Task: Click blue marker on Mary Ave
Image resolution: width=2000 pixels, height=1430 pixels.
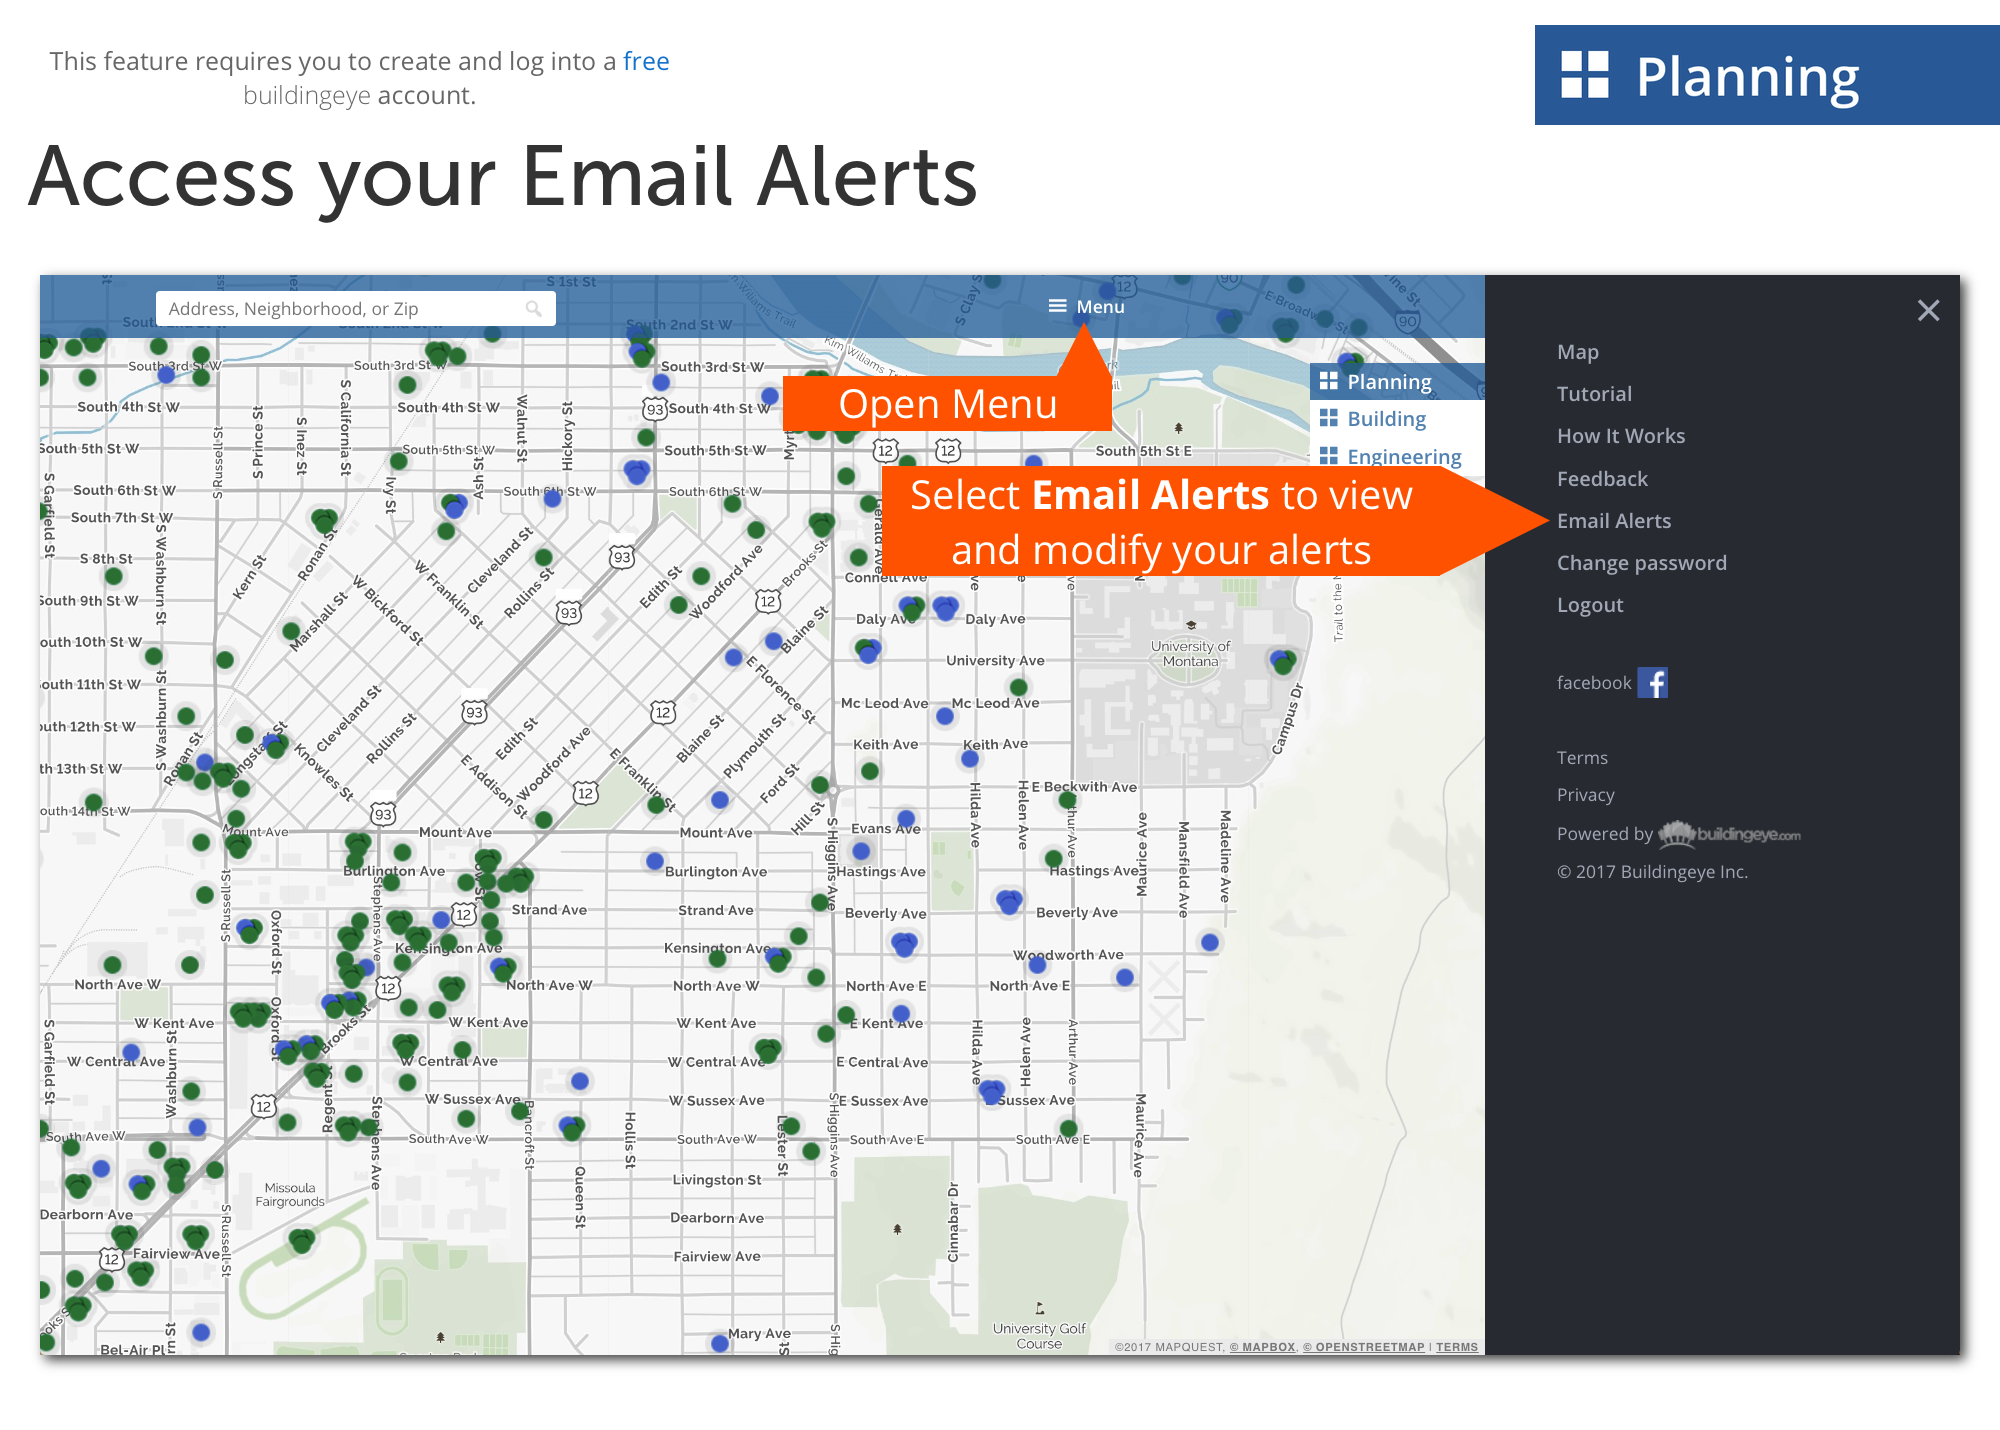Action: point(720,1343)
